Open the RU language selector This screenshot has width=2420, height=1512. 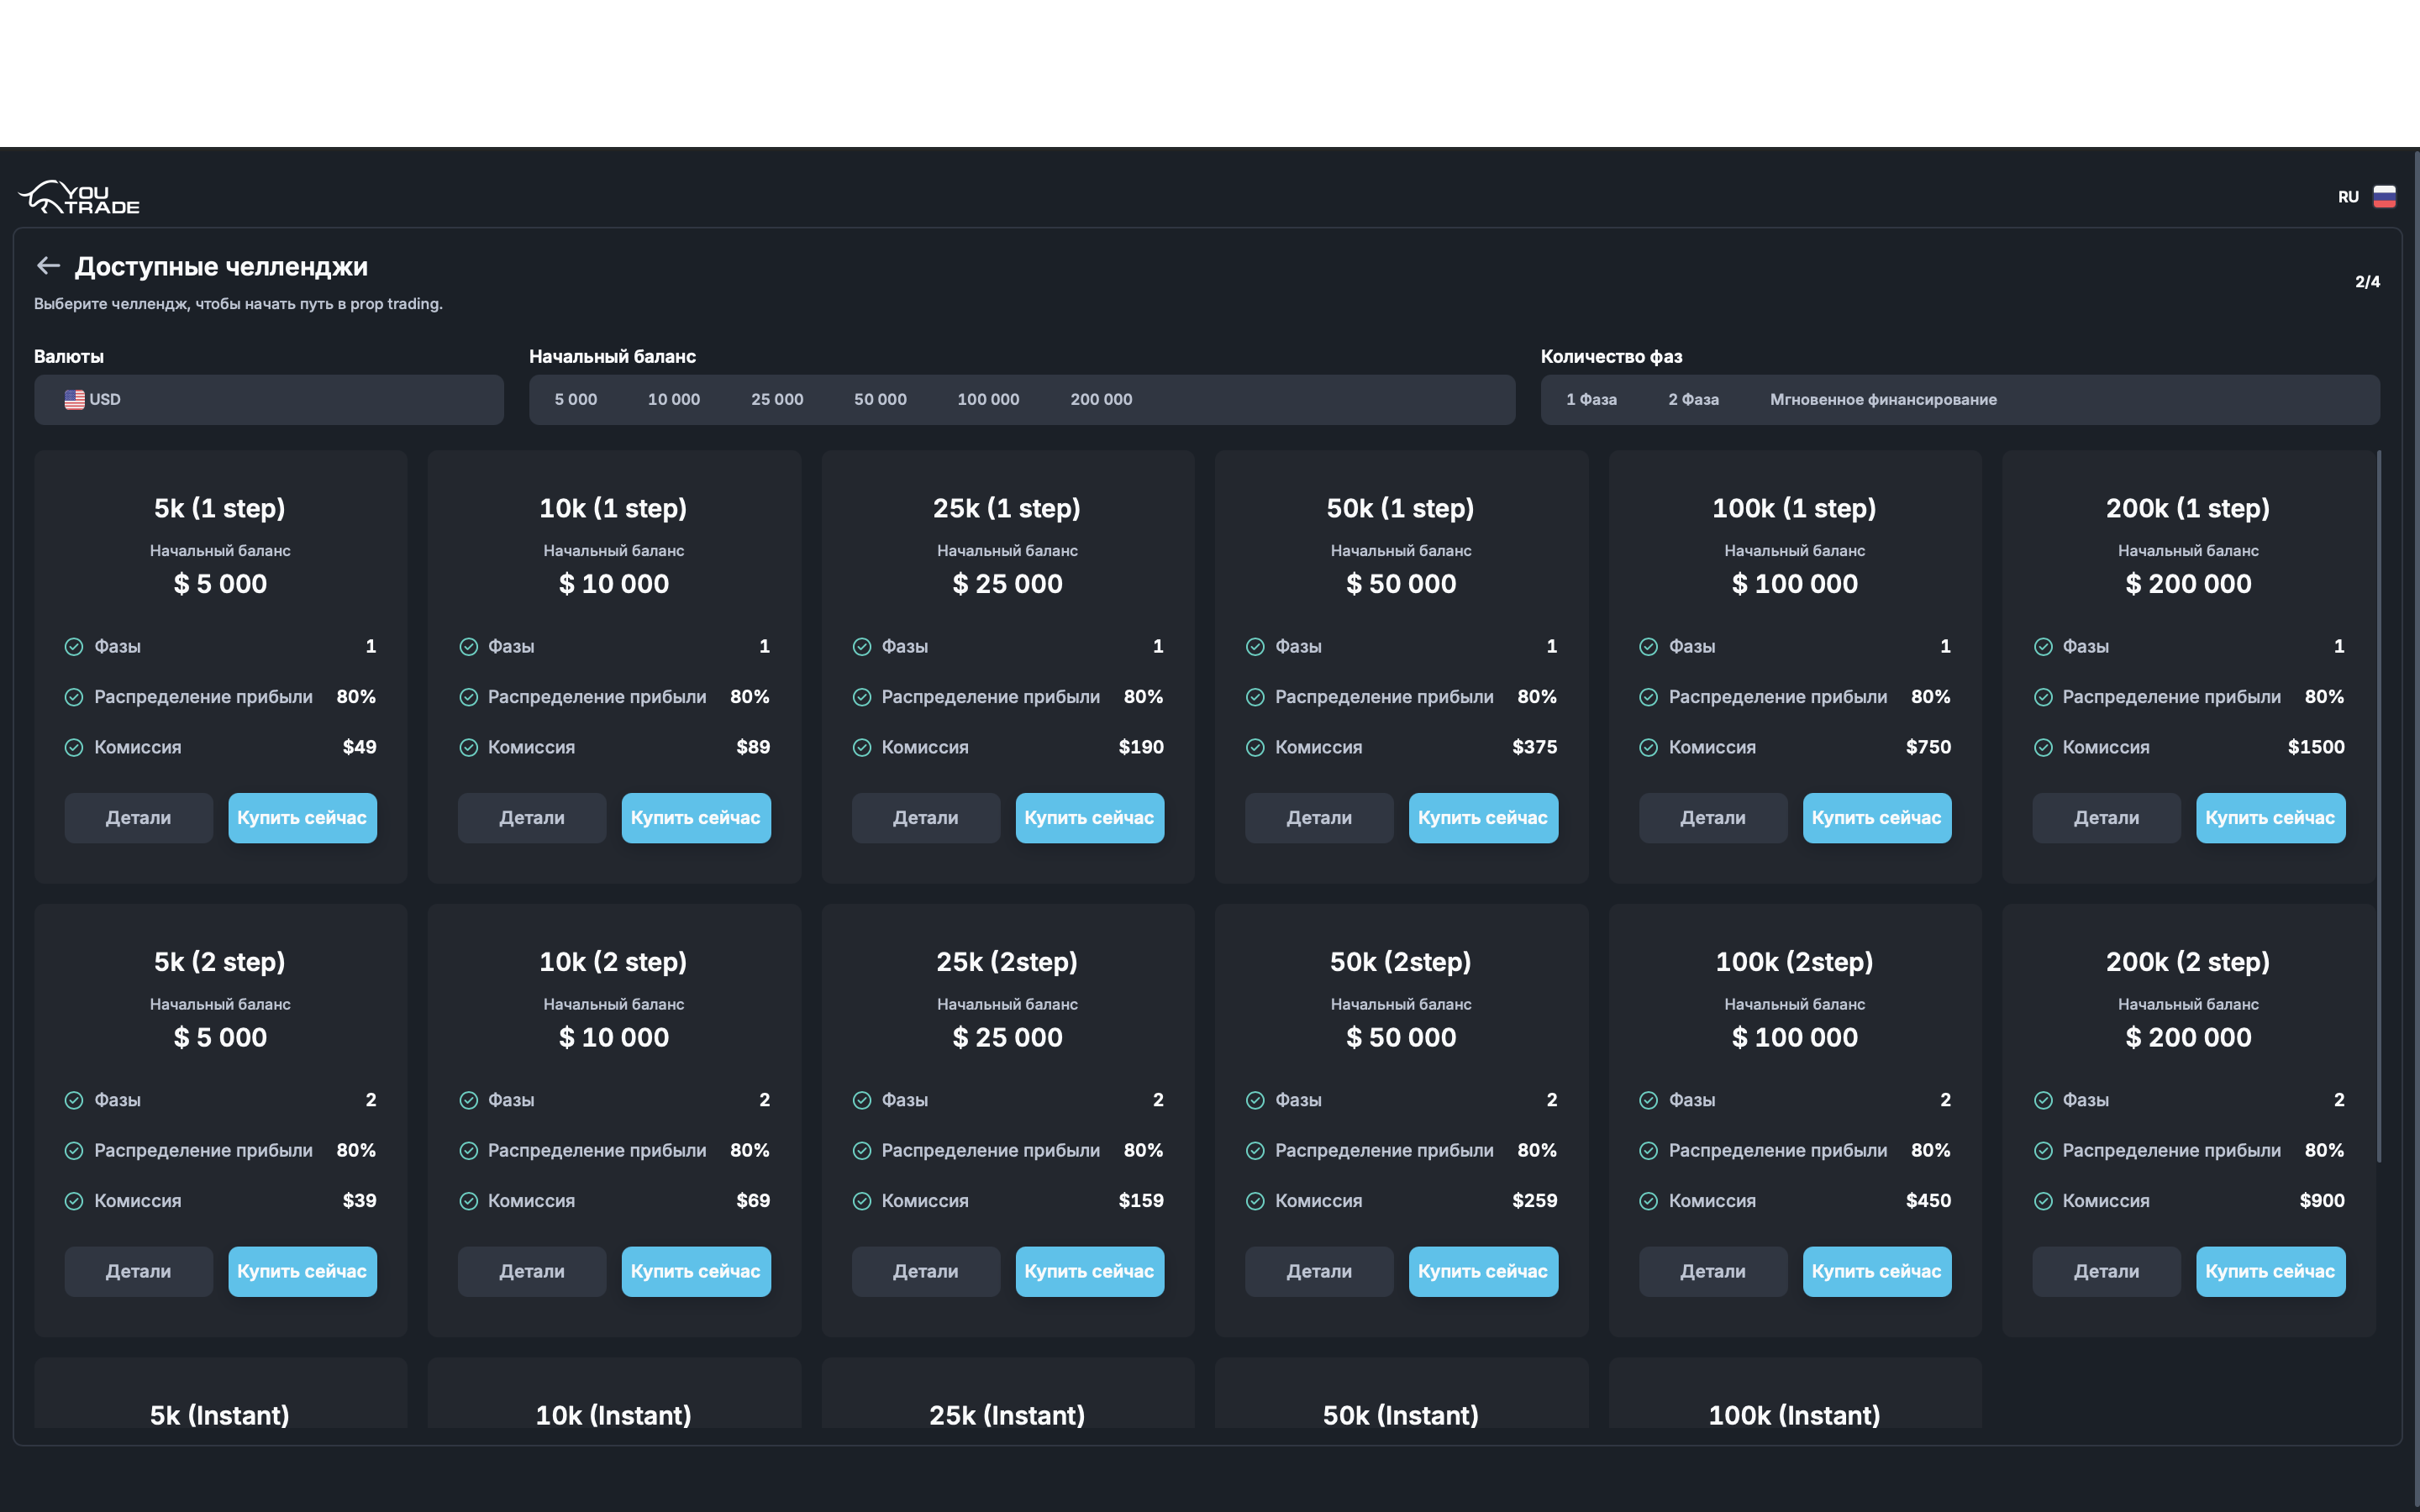click(2348, 197)
